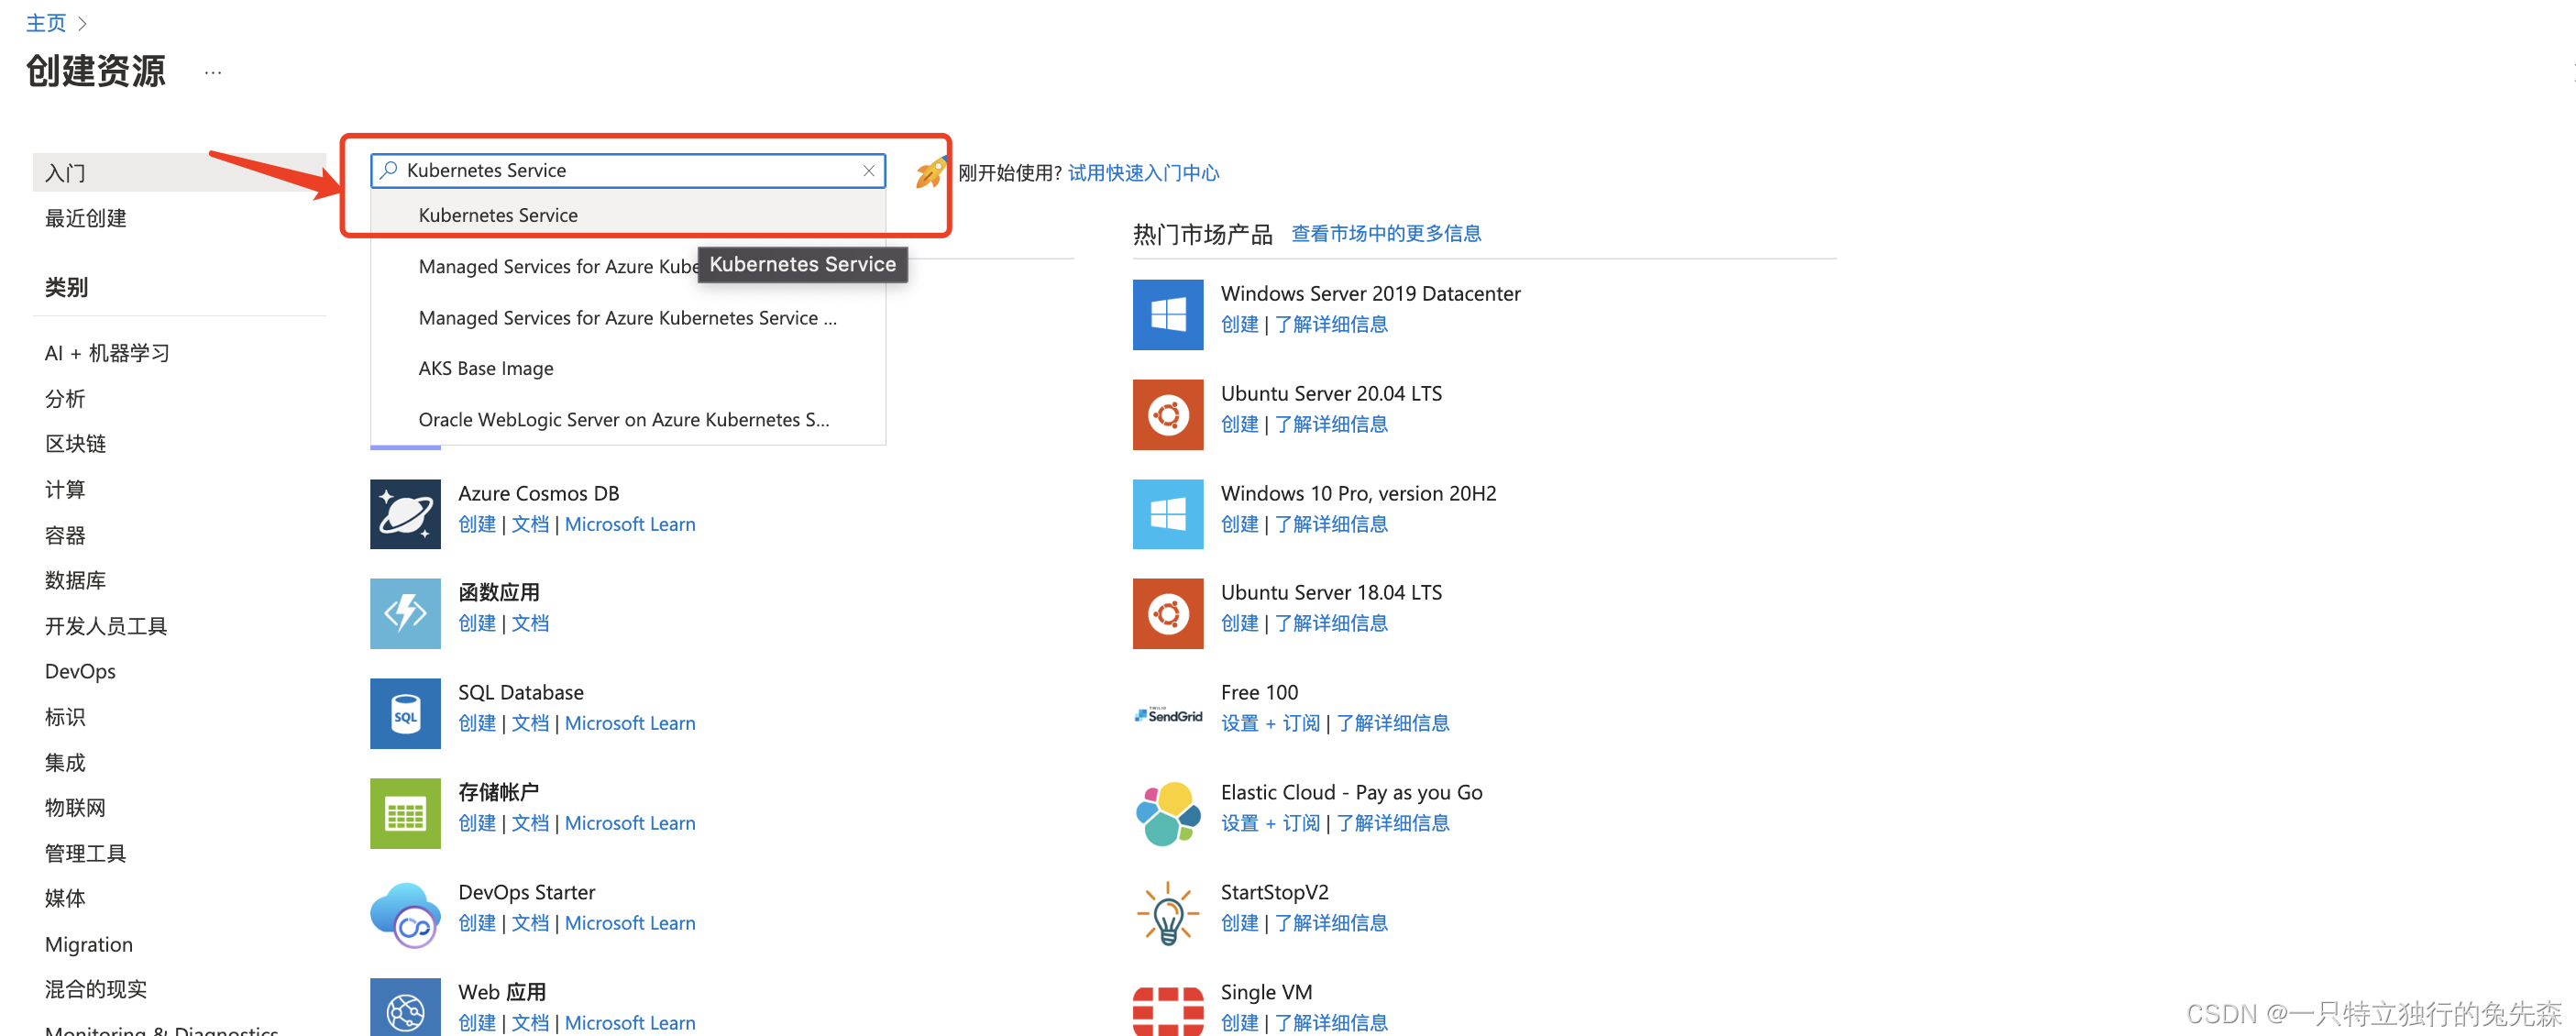The image size is (2576, 1036).
Task: Open 计算 category
Action: 65,490
